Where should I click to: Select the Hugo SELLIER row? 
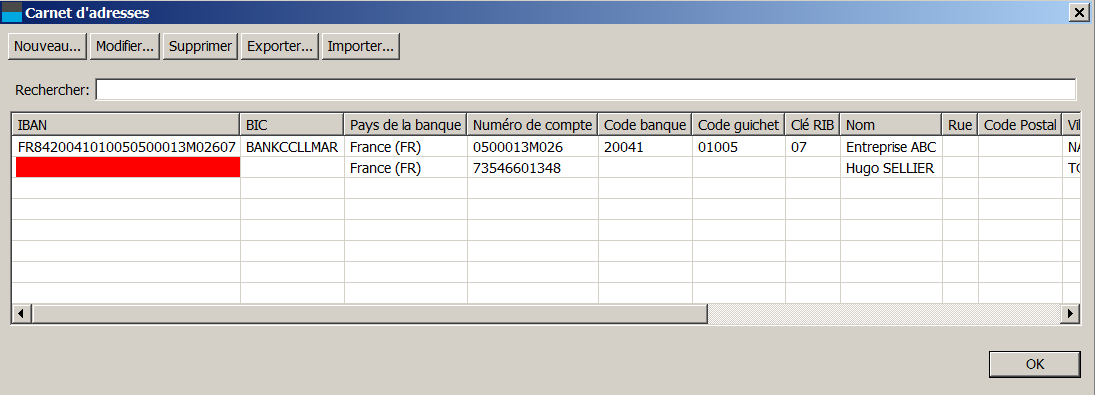(x=546, y=168)
